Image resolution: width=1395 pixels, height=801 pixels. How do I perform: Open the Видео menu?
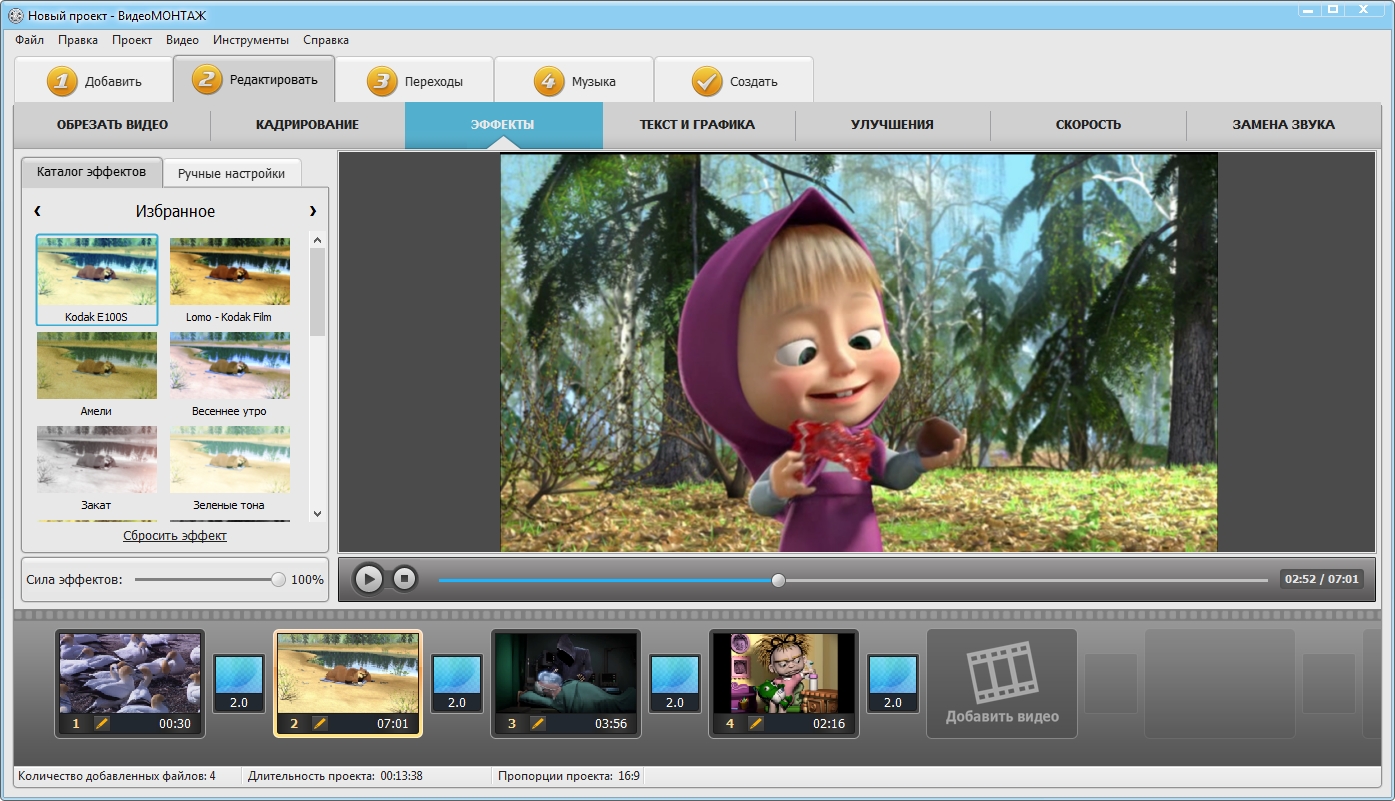point(182,40)
